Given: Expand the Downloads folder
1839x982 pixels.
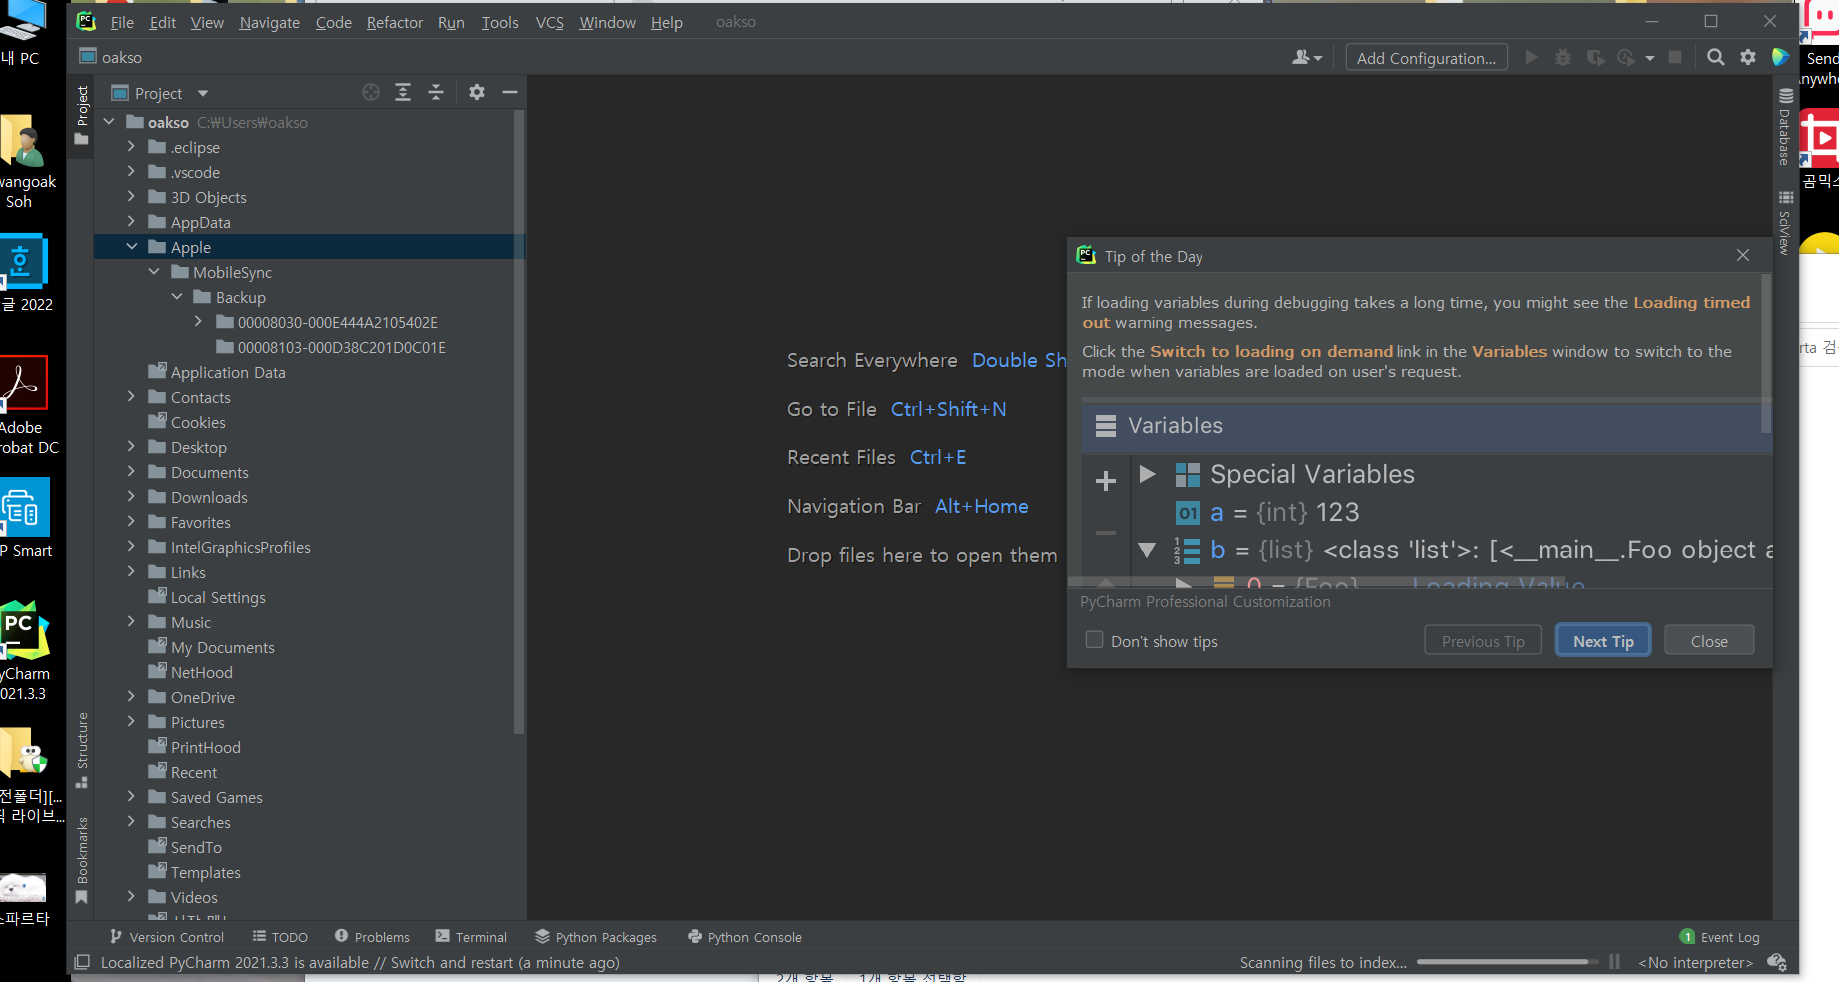Looking at the screenshot, I should [131, 497].
